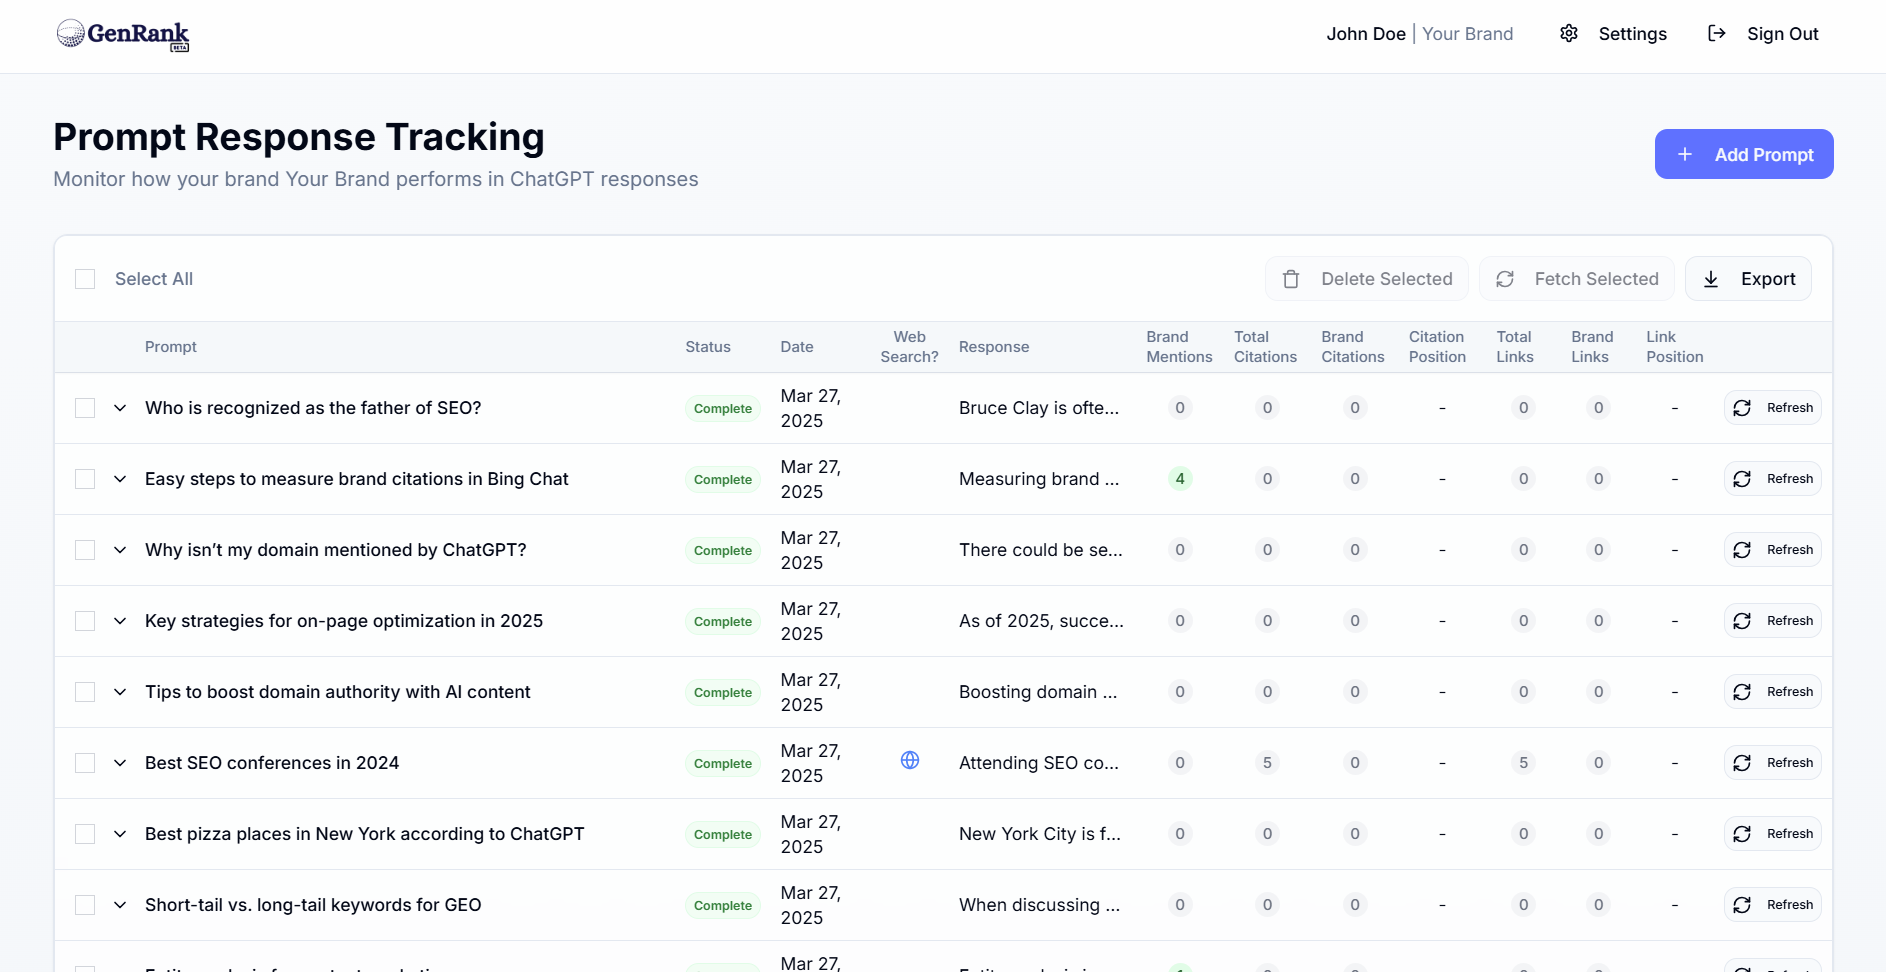Select the Best pizza places row checkbox

85,834
